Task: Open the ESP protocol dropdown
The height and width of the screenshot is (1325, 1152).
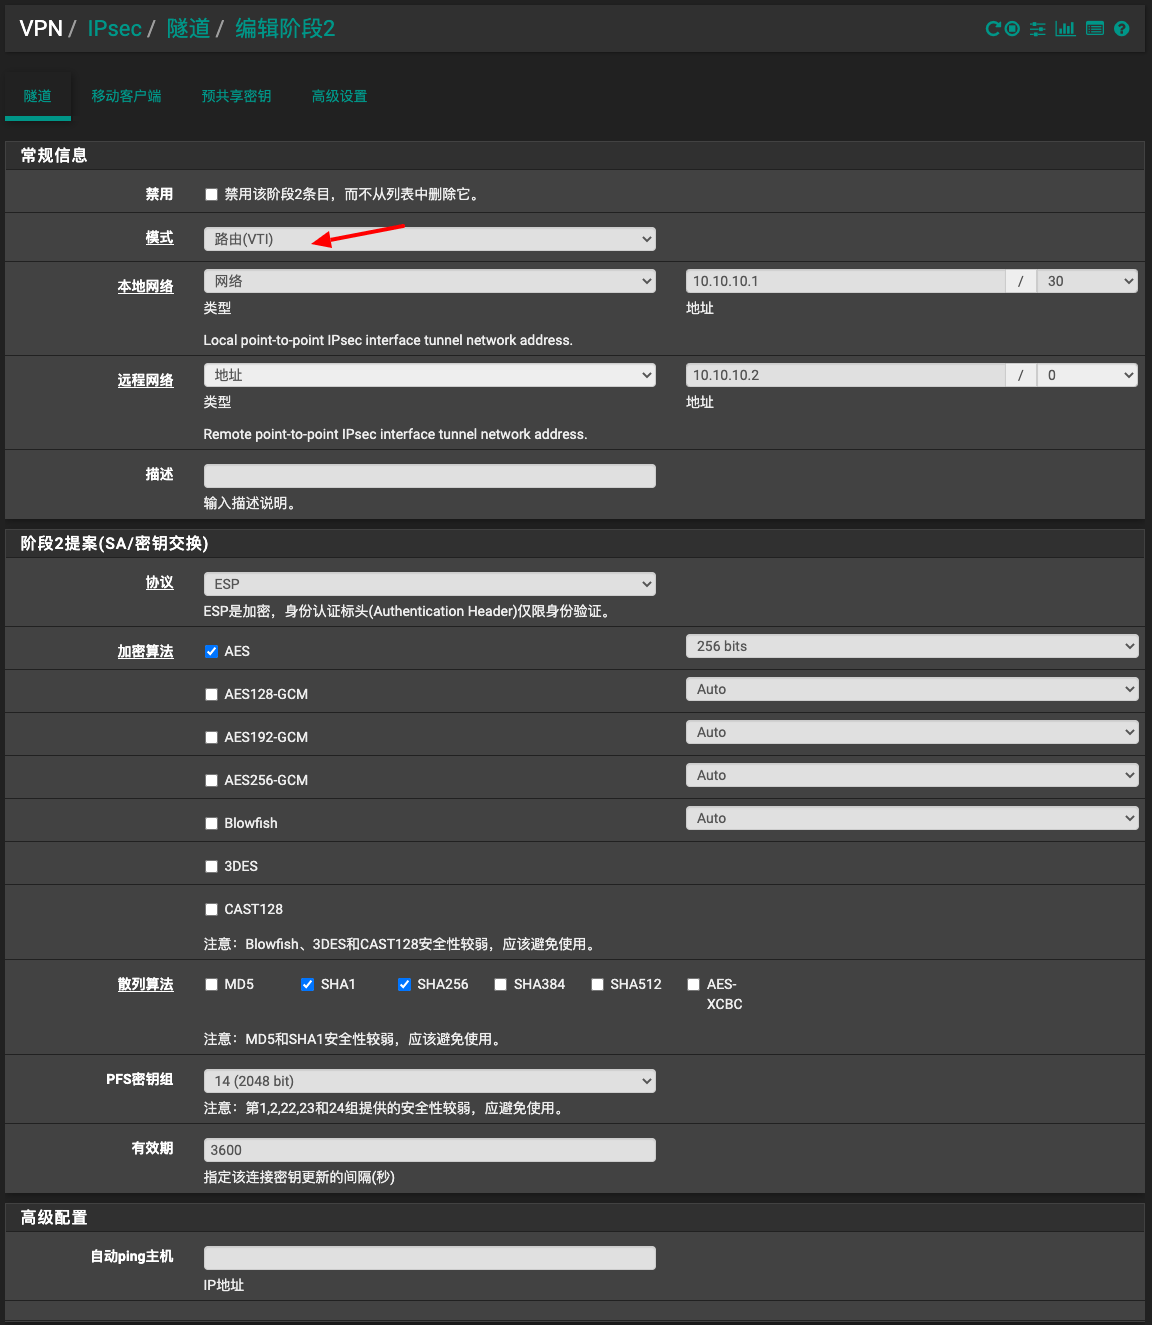Action: coord(429,584)
